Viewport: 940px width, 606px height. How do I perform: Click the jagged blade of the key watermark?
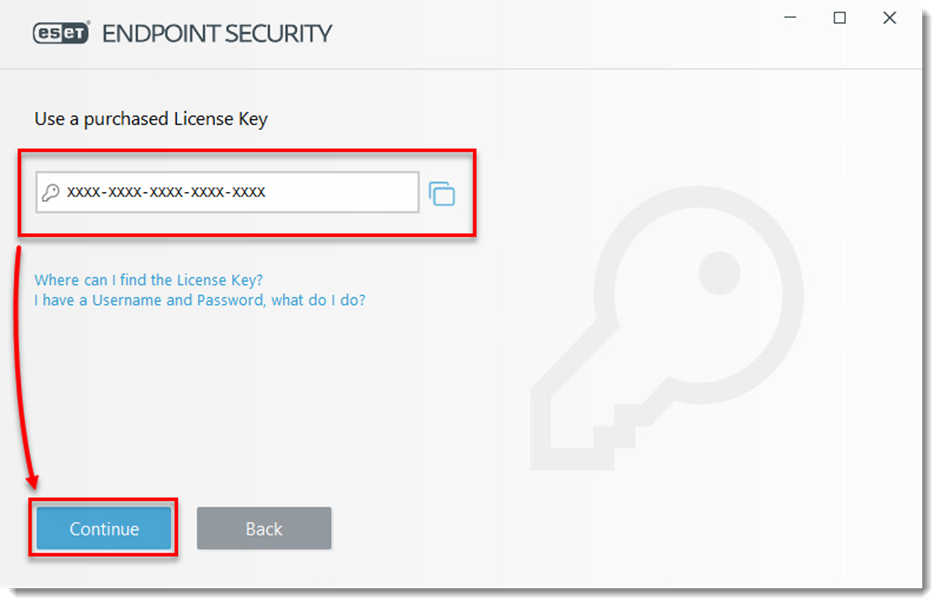pos(590,420)
